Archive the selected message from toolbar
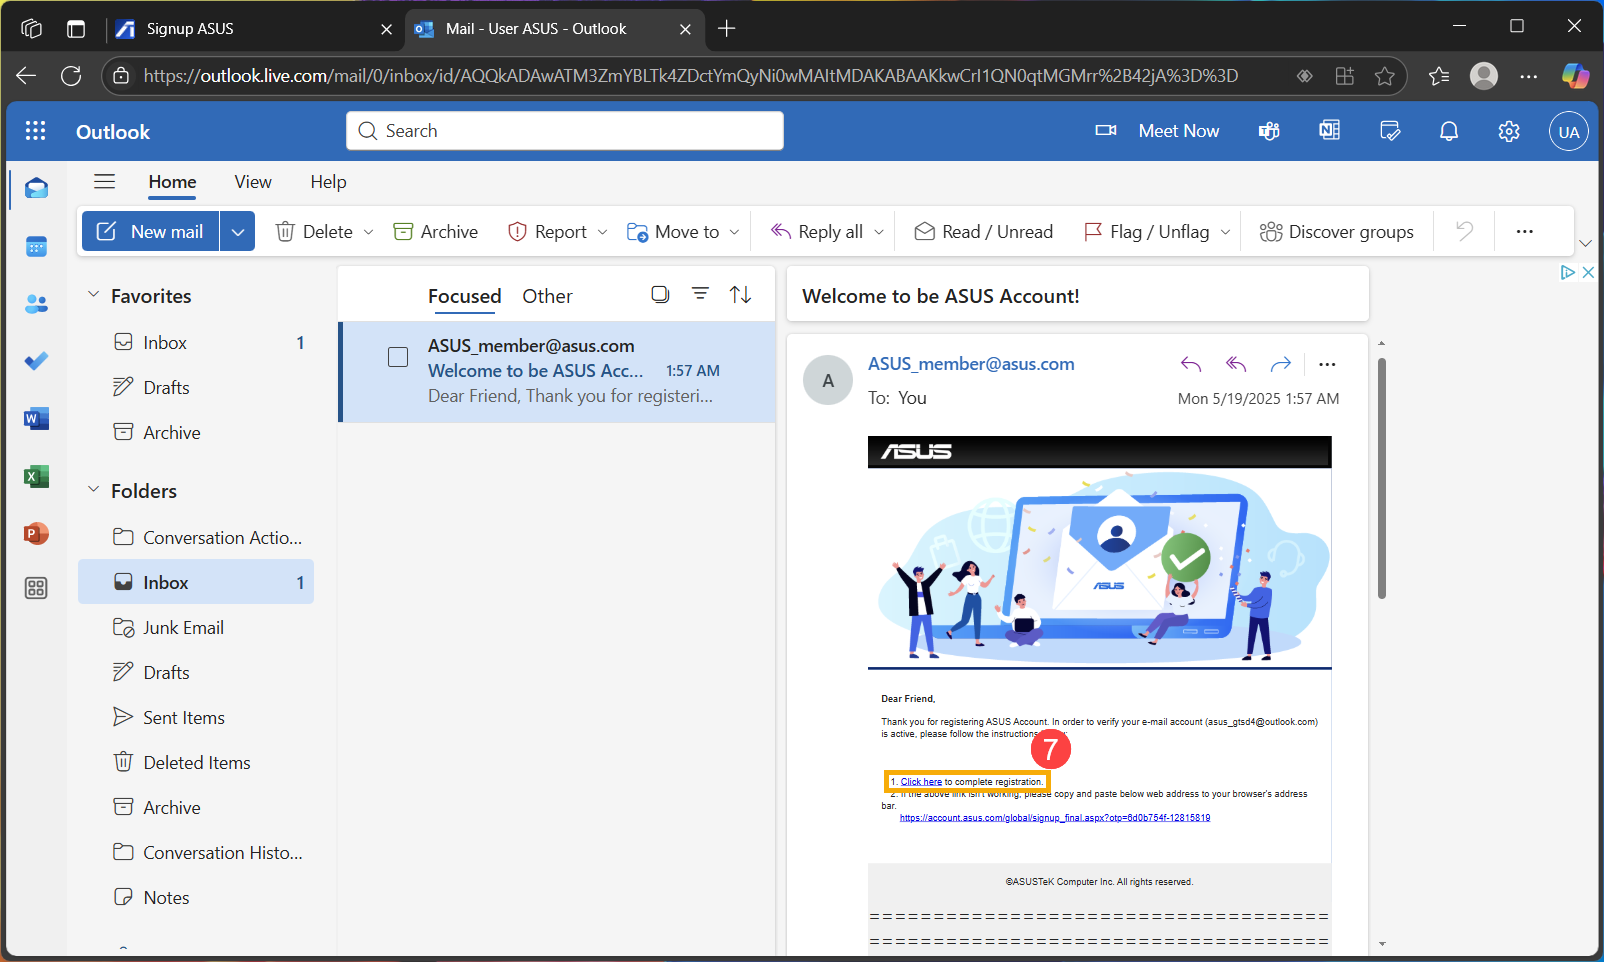This screenshot has width=1604, height=962. [435, 231]
